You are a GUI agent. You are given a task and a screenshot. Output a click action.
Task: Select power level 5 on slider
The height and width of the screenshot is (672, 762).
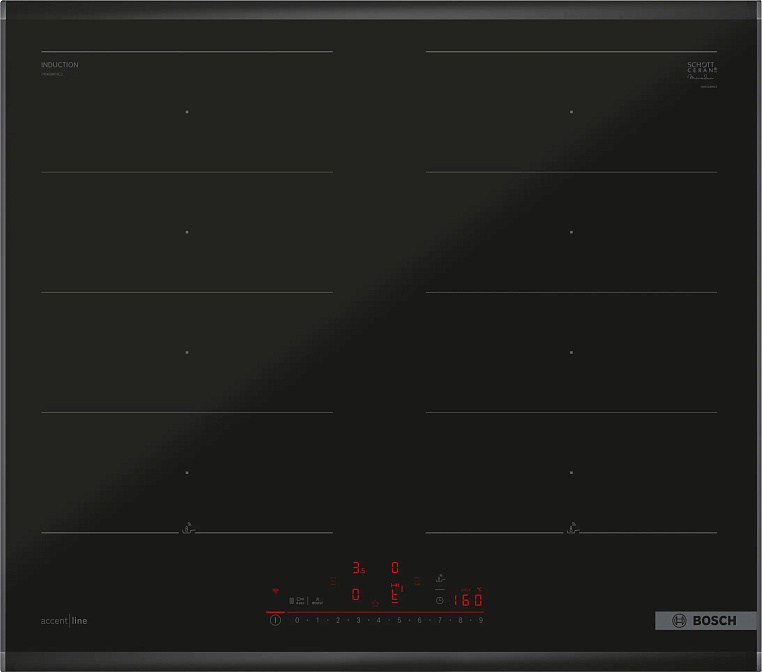pos(399,620)
